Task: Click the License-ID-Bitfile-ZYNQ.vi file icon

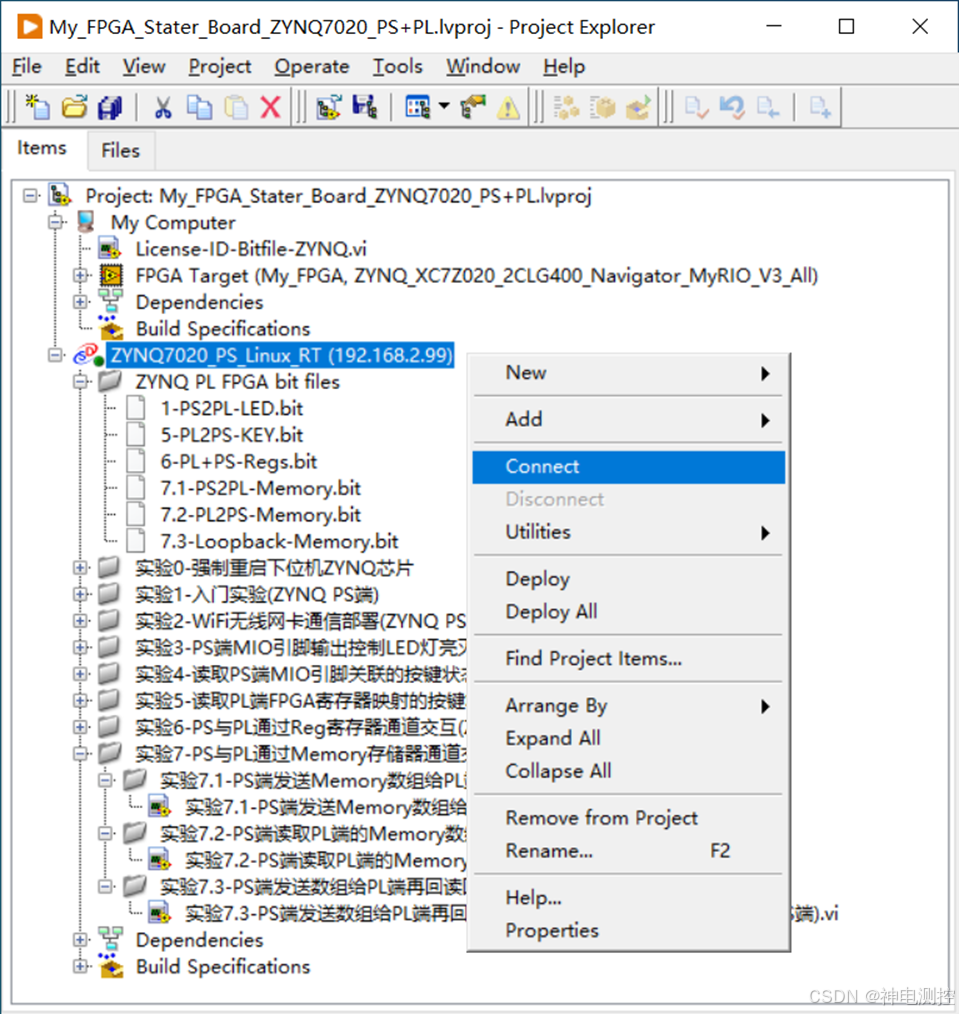Action: (110, 249)
